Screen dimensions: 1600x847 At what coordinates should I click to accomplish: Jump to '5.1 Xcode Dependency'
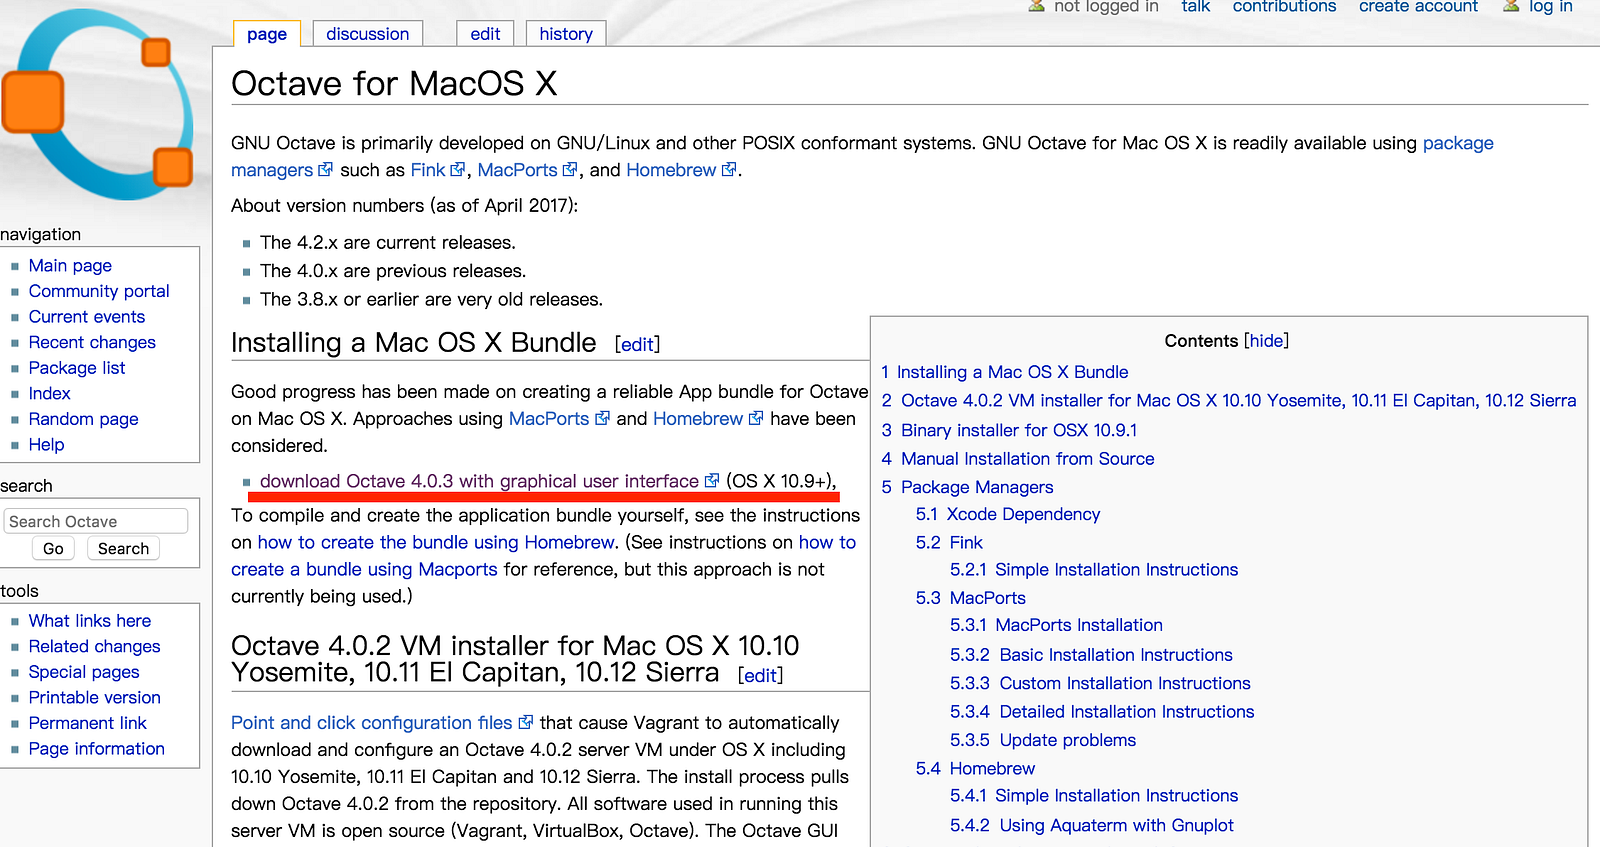[1008, 514]
